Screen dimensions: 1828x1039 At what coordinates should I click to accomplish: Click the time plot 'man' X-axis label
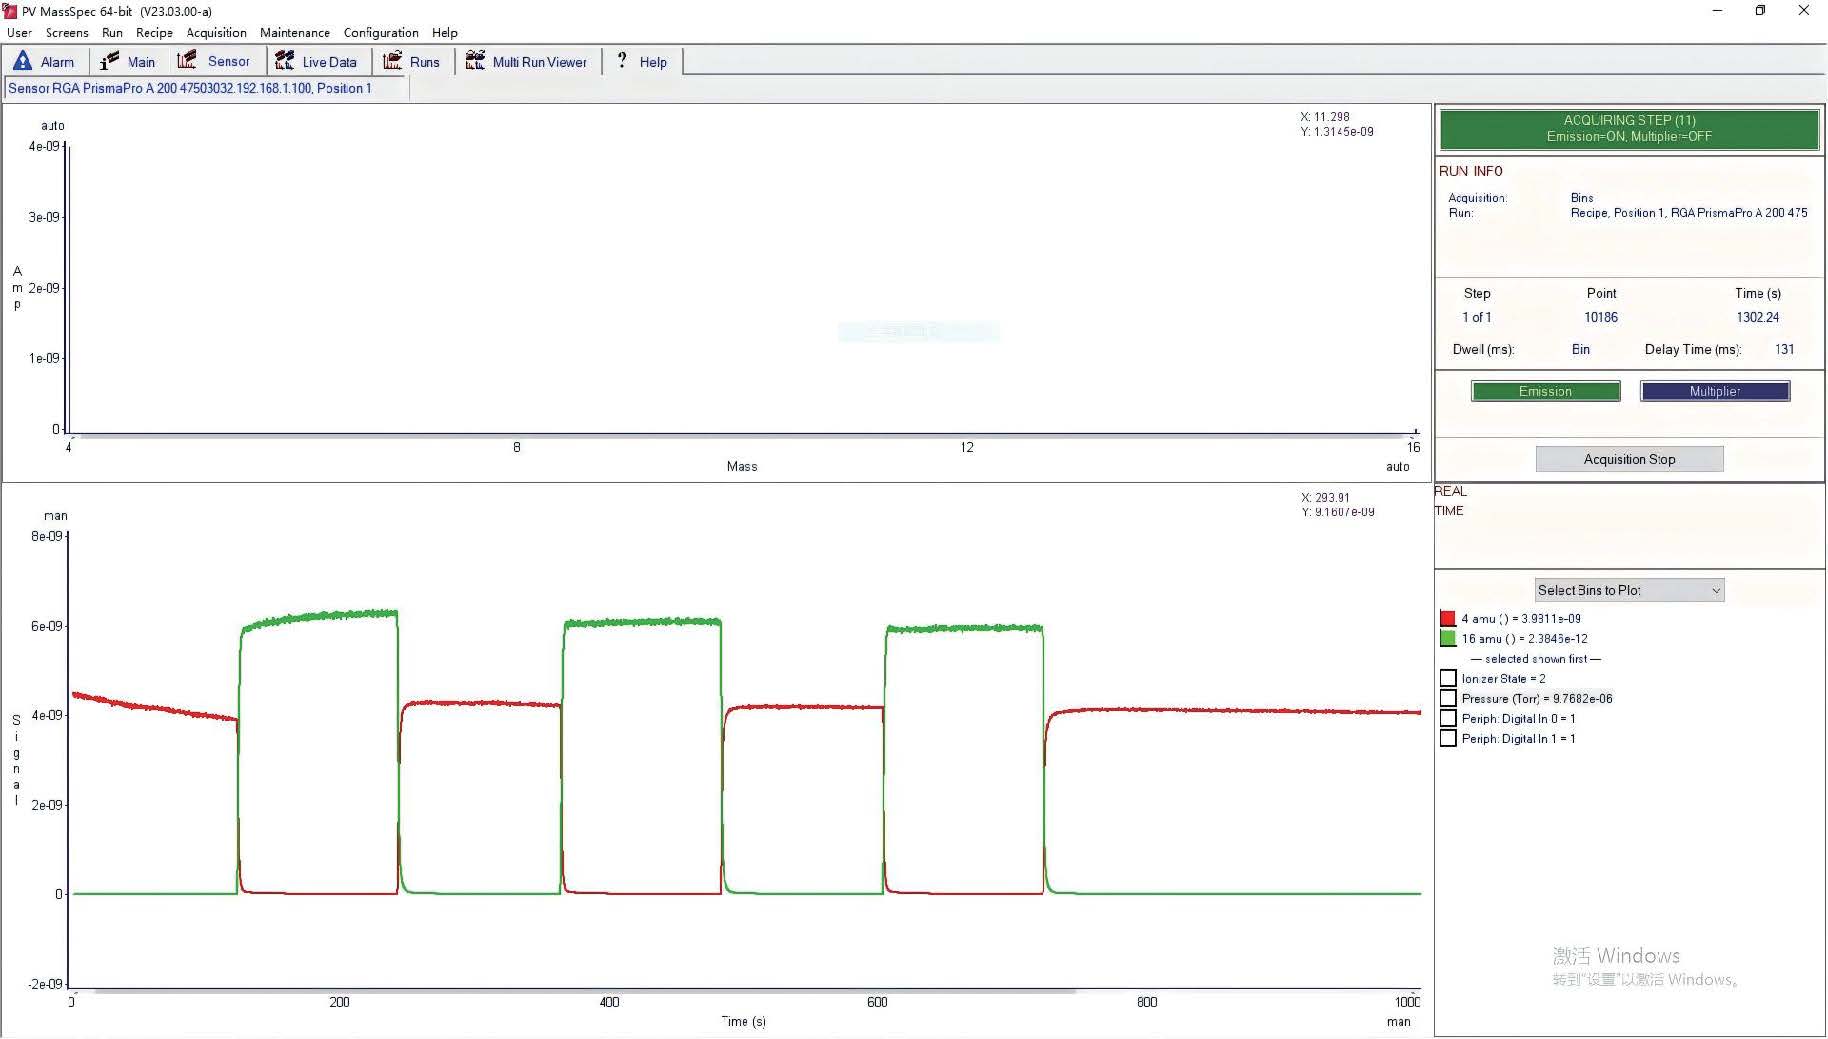click(x=1399, y=1022)
